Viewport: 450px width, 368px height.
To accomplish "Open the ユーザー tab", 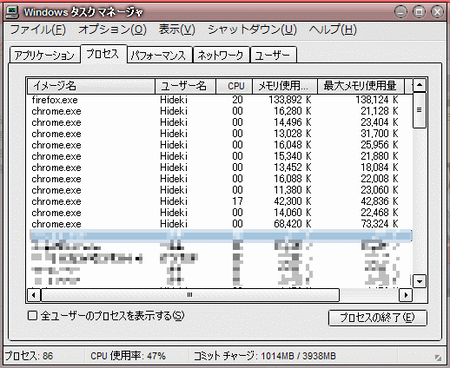I will coord(273,55).
